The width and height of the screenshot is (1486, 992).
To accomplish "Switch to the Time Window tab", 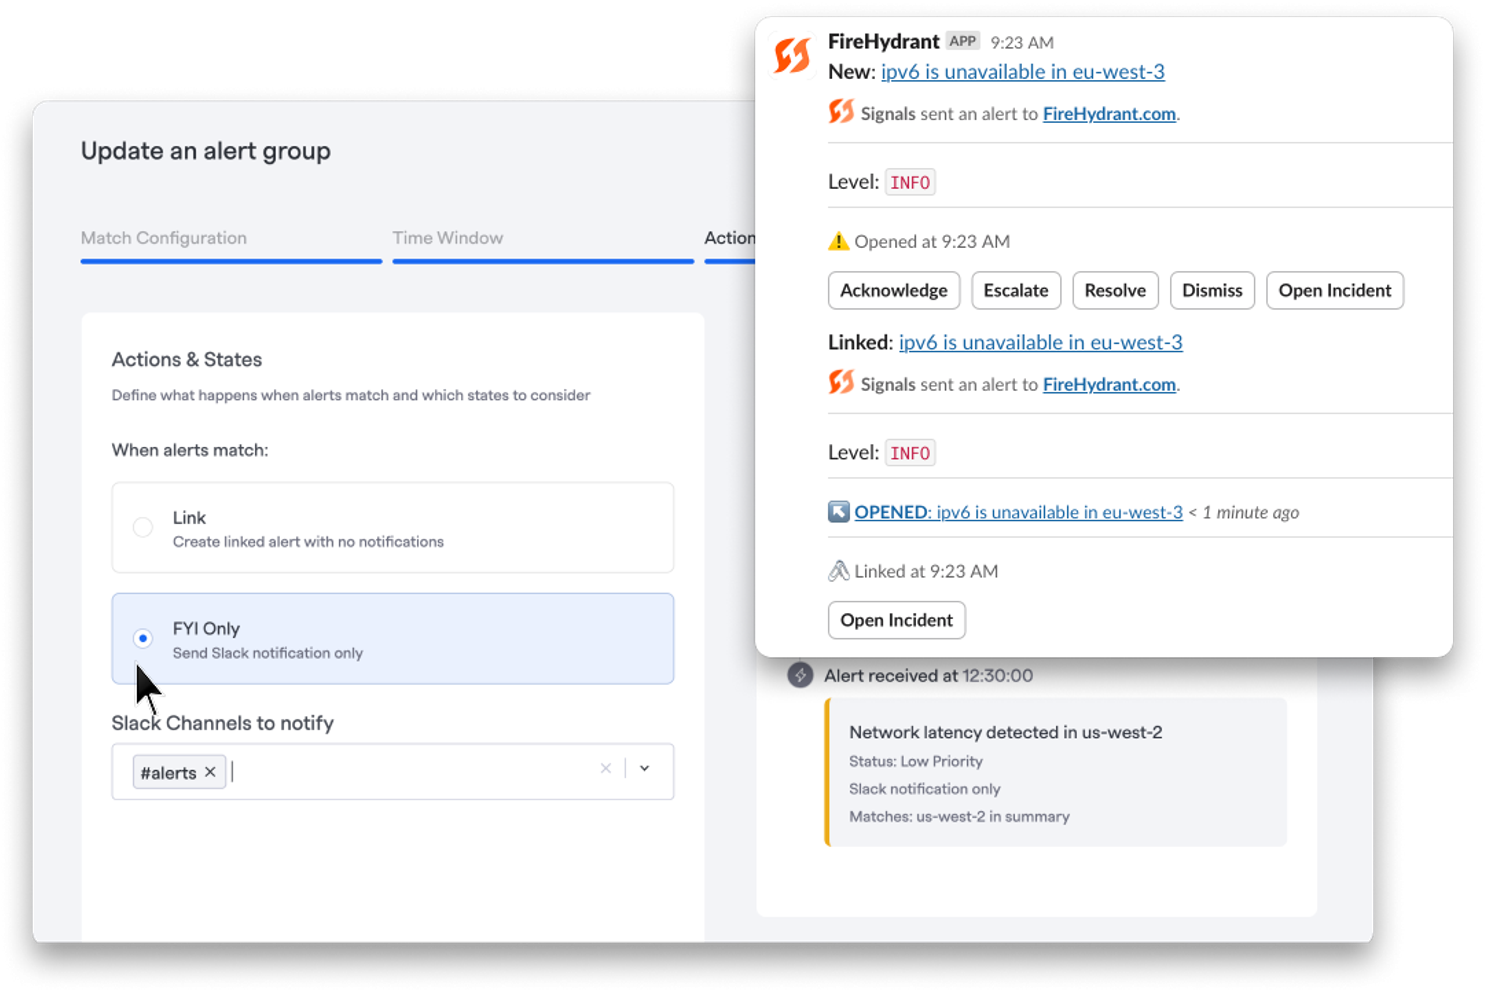I will pyautogui.click(x=448, y=238).
